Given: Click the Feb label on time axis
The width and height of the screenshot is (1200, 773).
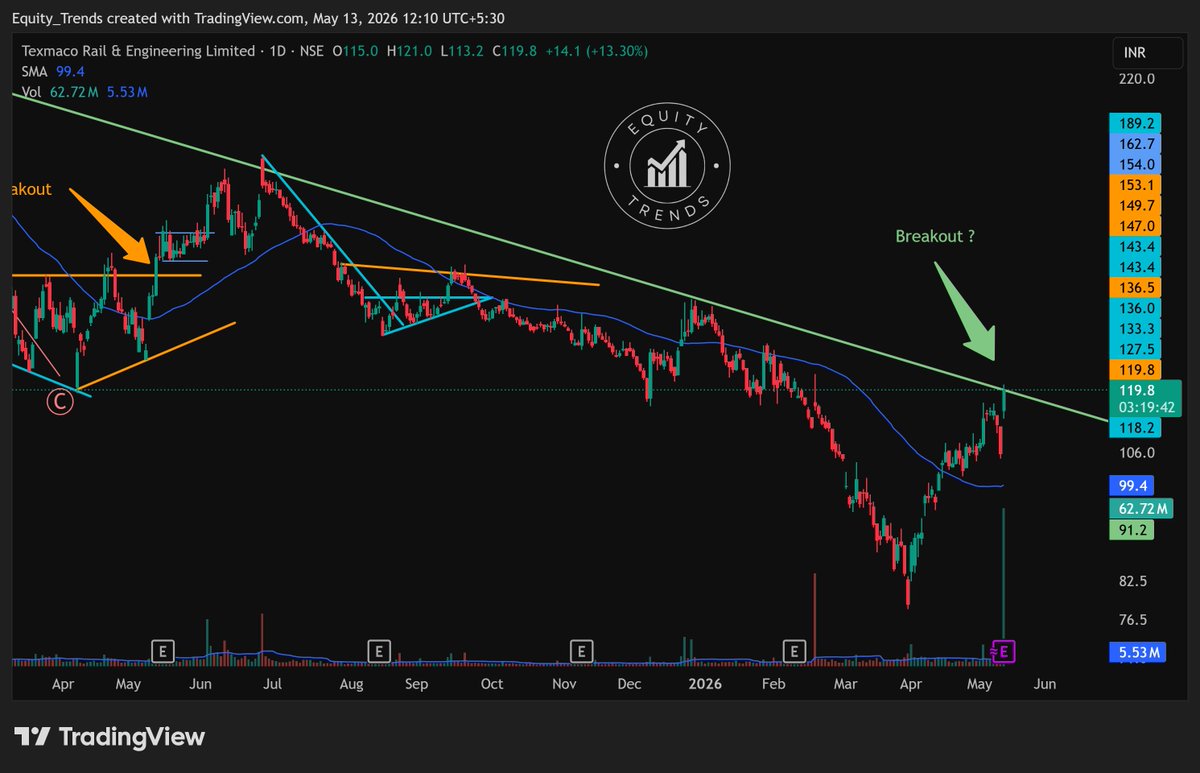Looking at the screenshot, I should 773,685.
